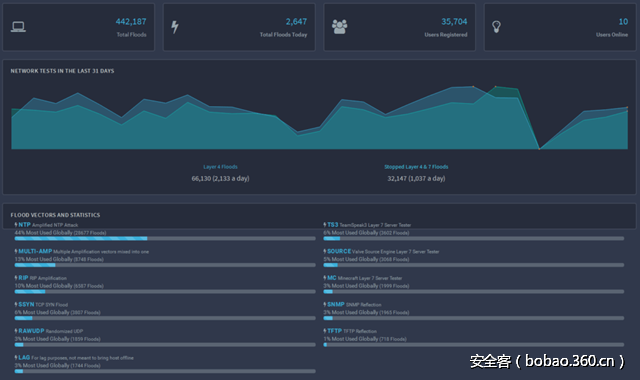Click the bolt icon beside TFTP
This screenshot has height=380, width=640.
325,331
